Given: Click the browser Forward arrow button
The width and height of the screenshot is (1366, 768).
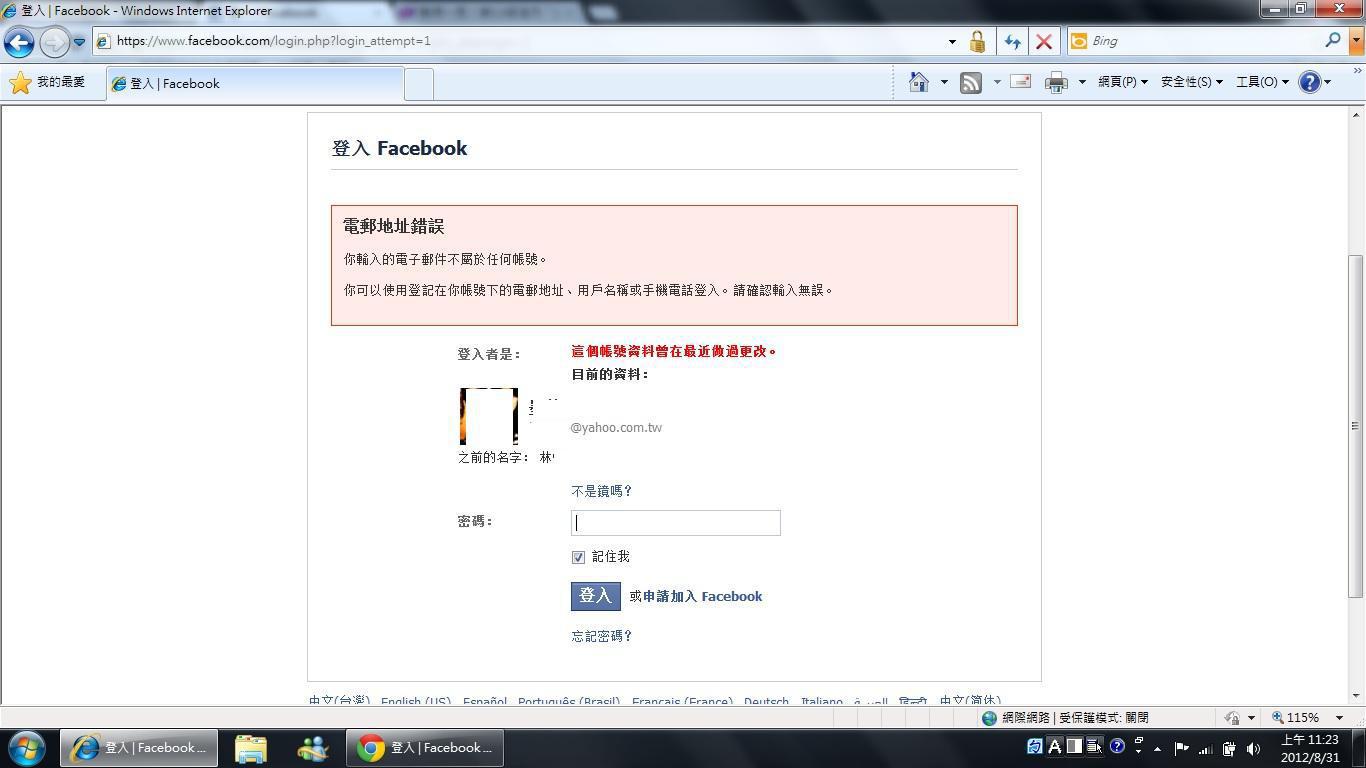Looking at the screenshot, I should [x=54, y=42].
